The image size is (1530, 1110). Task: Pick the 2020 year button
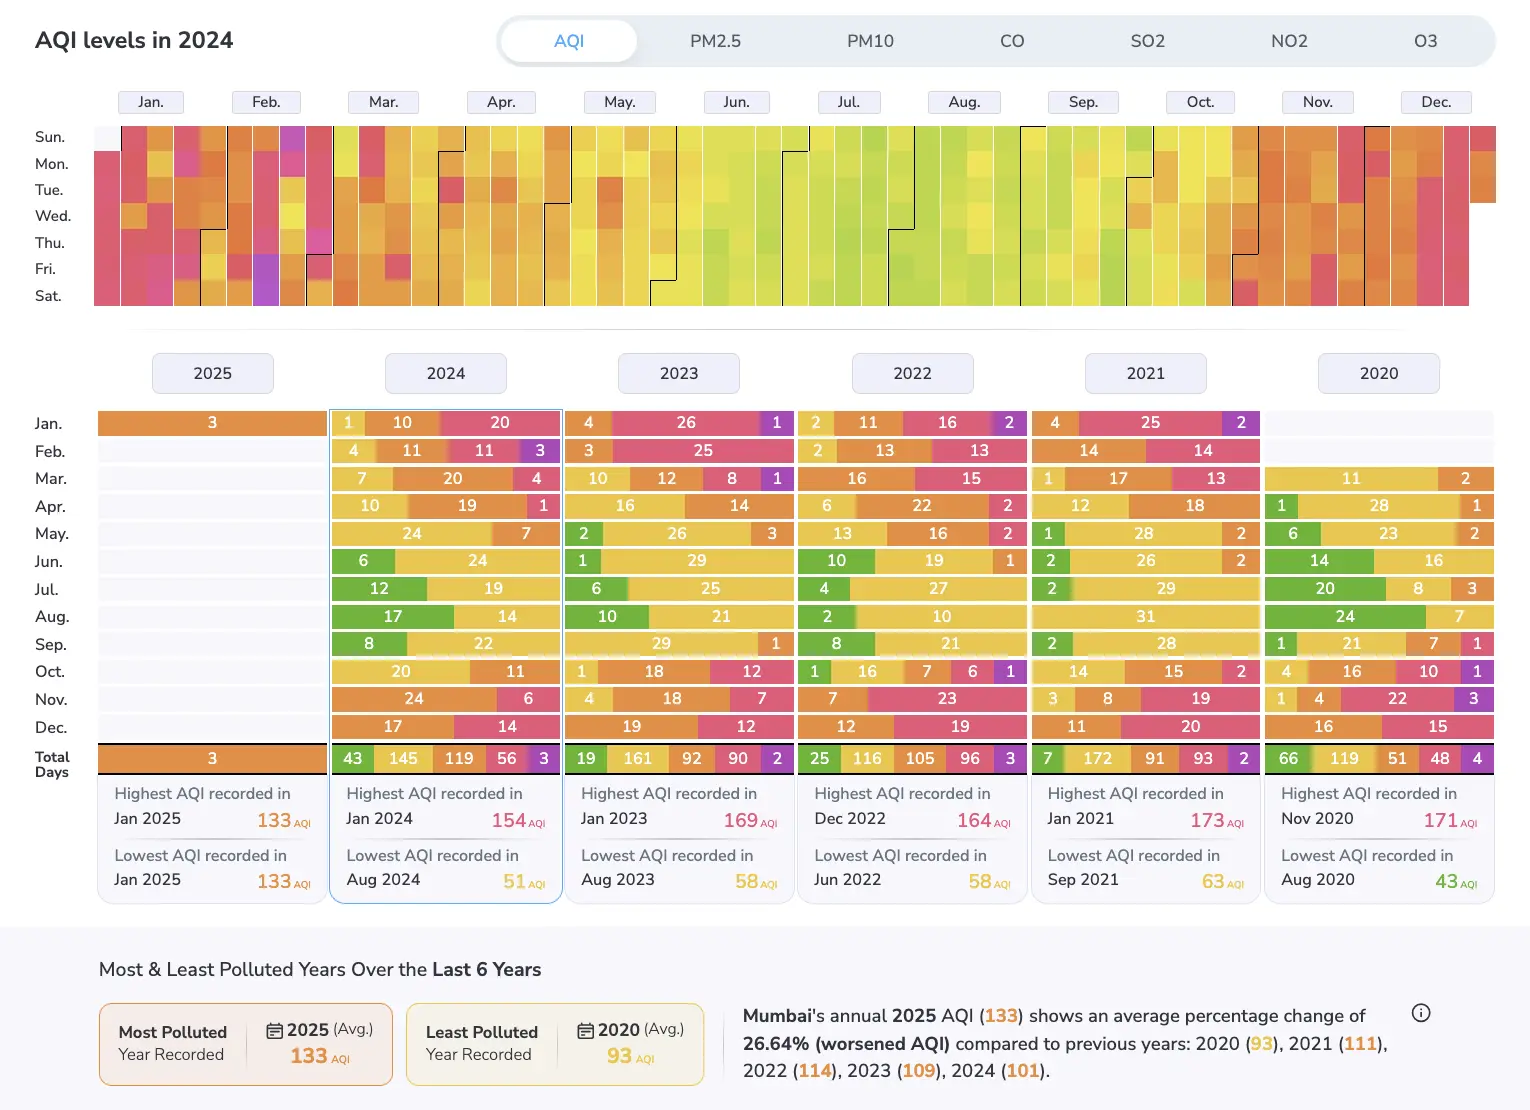[1379, 373]
